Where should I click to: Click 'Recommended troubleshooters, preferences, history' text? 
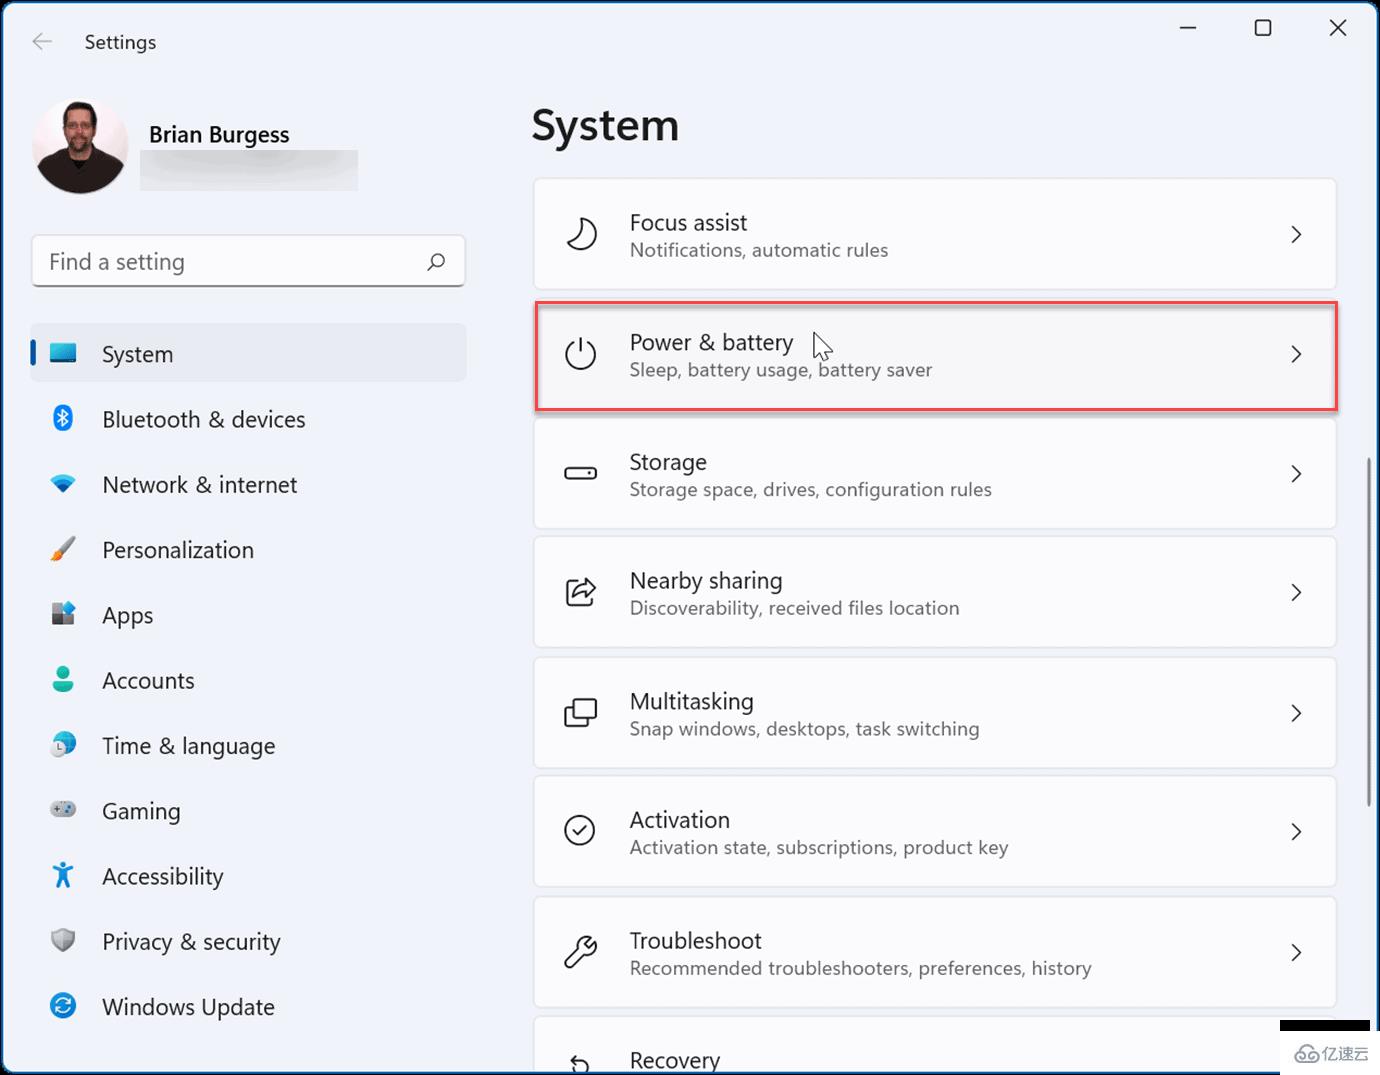[861, 968]
